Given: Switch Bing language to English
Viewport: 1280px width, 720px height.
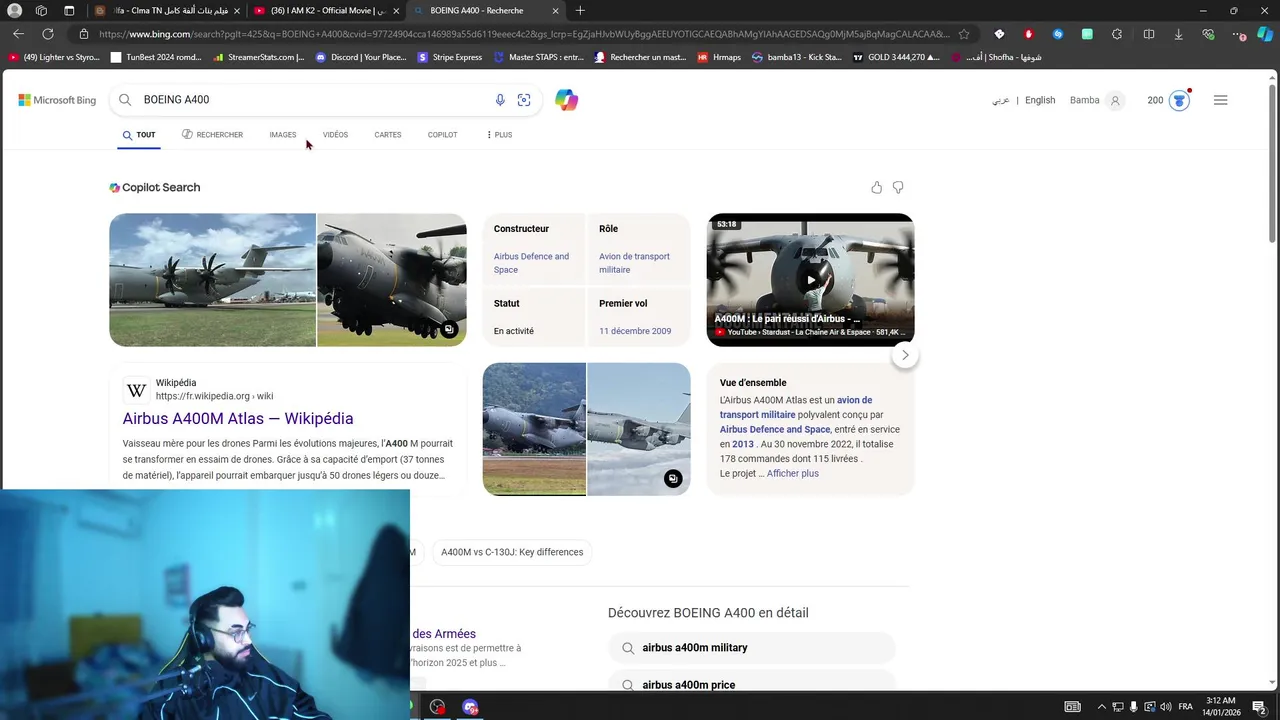Looking at the screenshot, I should [1040, 100].
